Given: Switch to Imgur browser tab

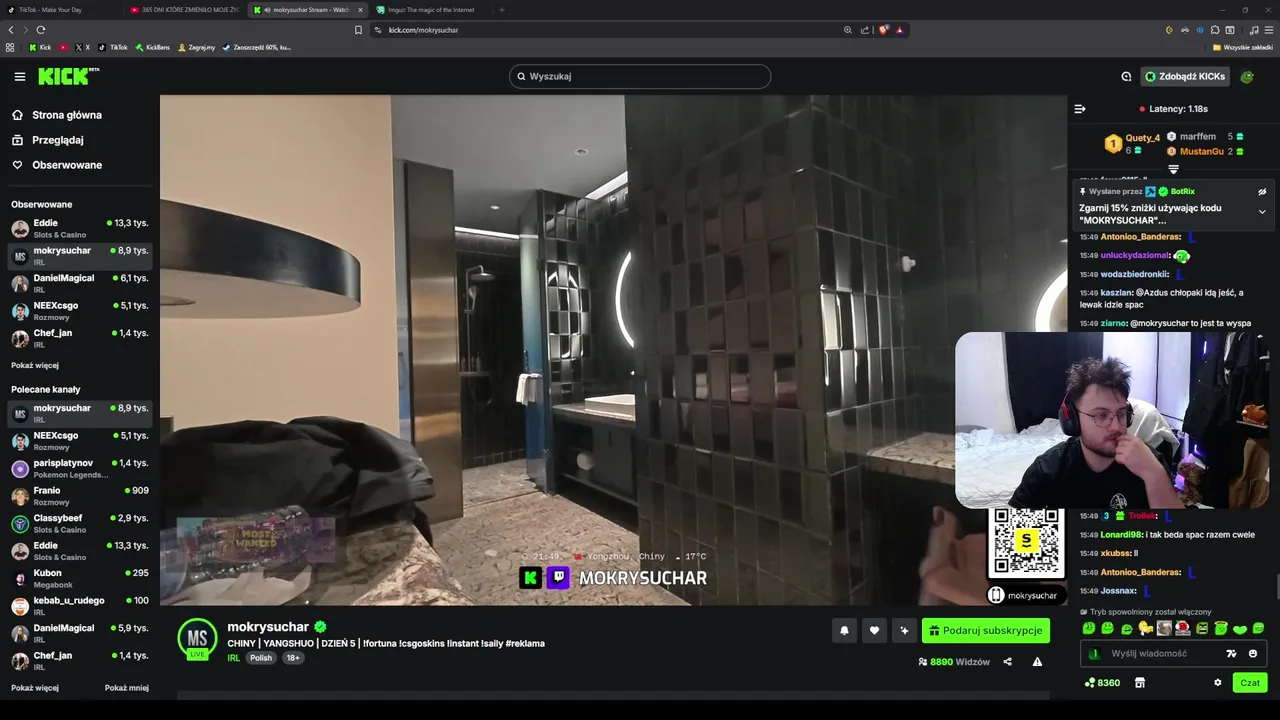Looking at the screenshot, I should coord(430,10).
